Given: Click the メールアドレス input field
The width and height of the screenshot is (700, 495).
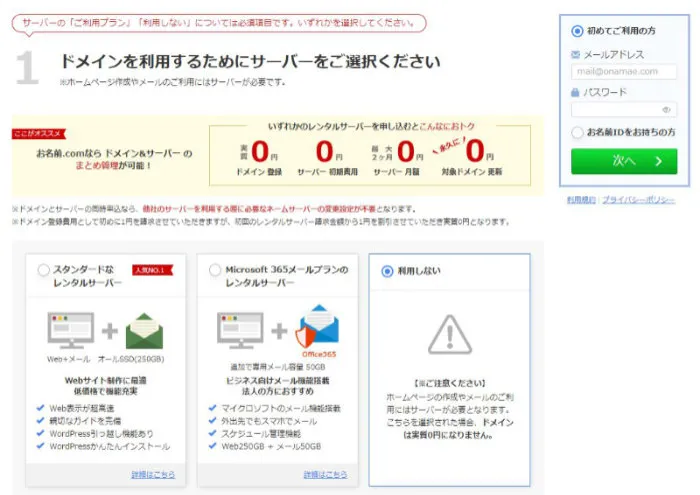Looking at the screenshot, I should tap(624, 71).
